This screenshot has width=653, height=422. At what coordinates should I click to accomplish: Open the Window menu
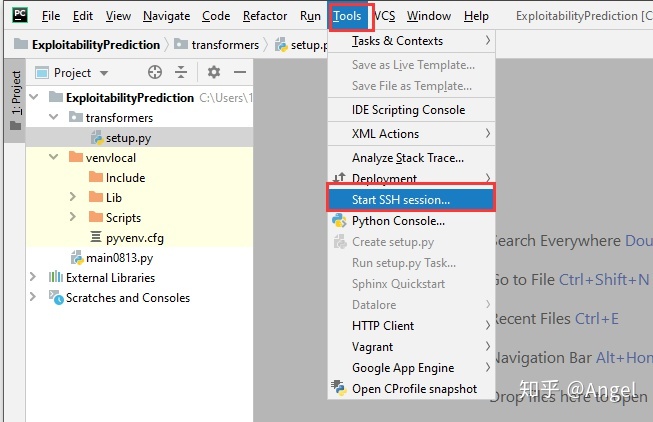tap(429, 16)
